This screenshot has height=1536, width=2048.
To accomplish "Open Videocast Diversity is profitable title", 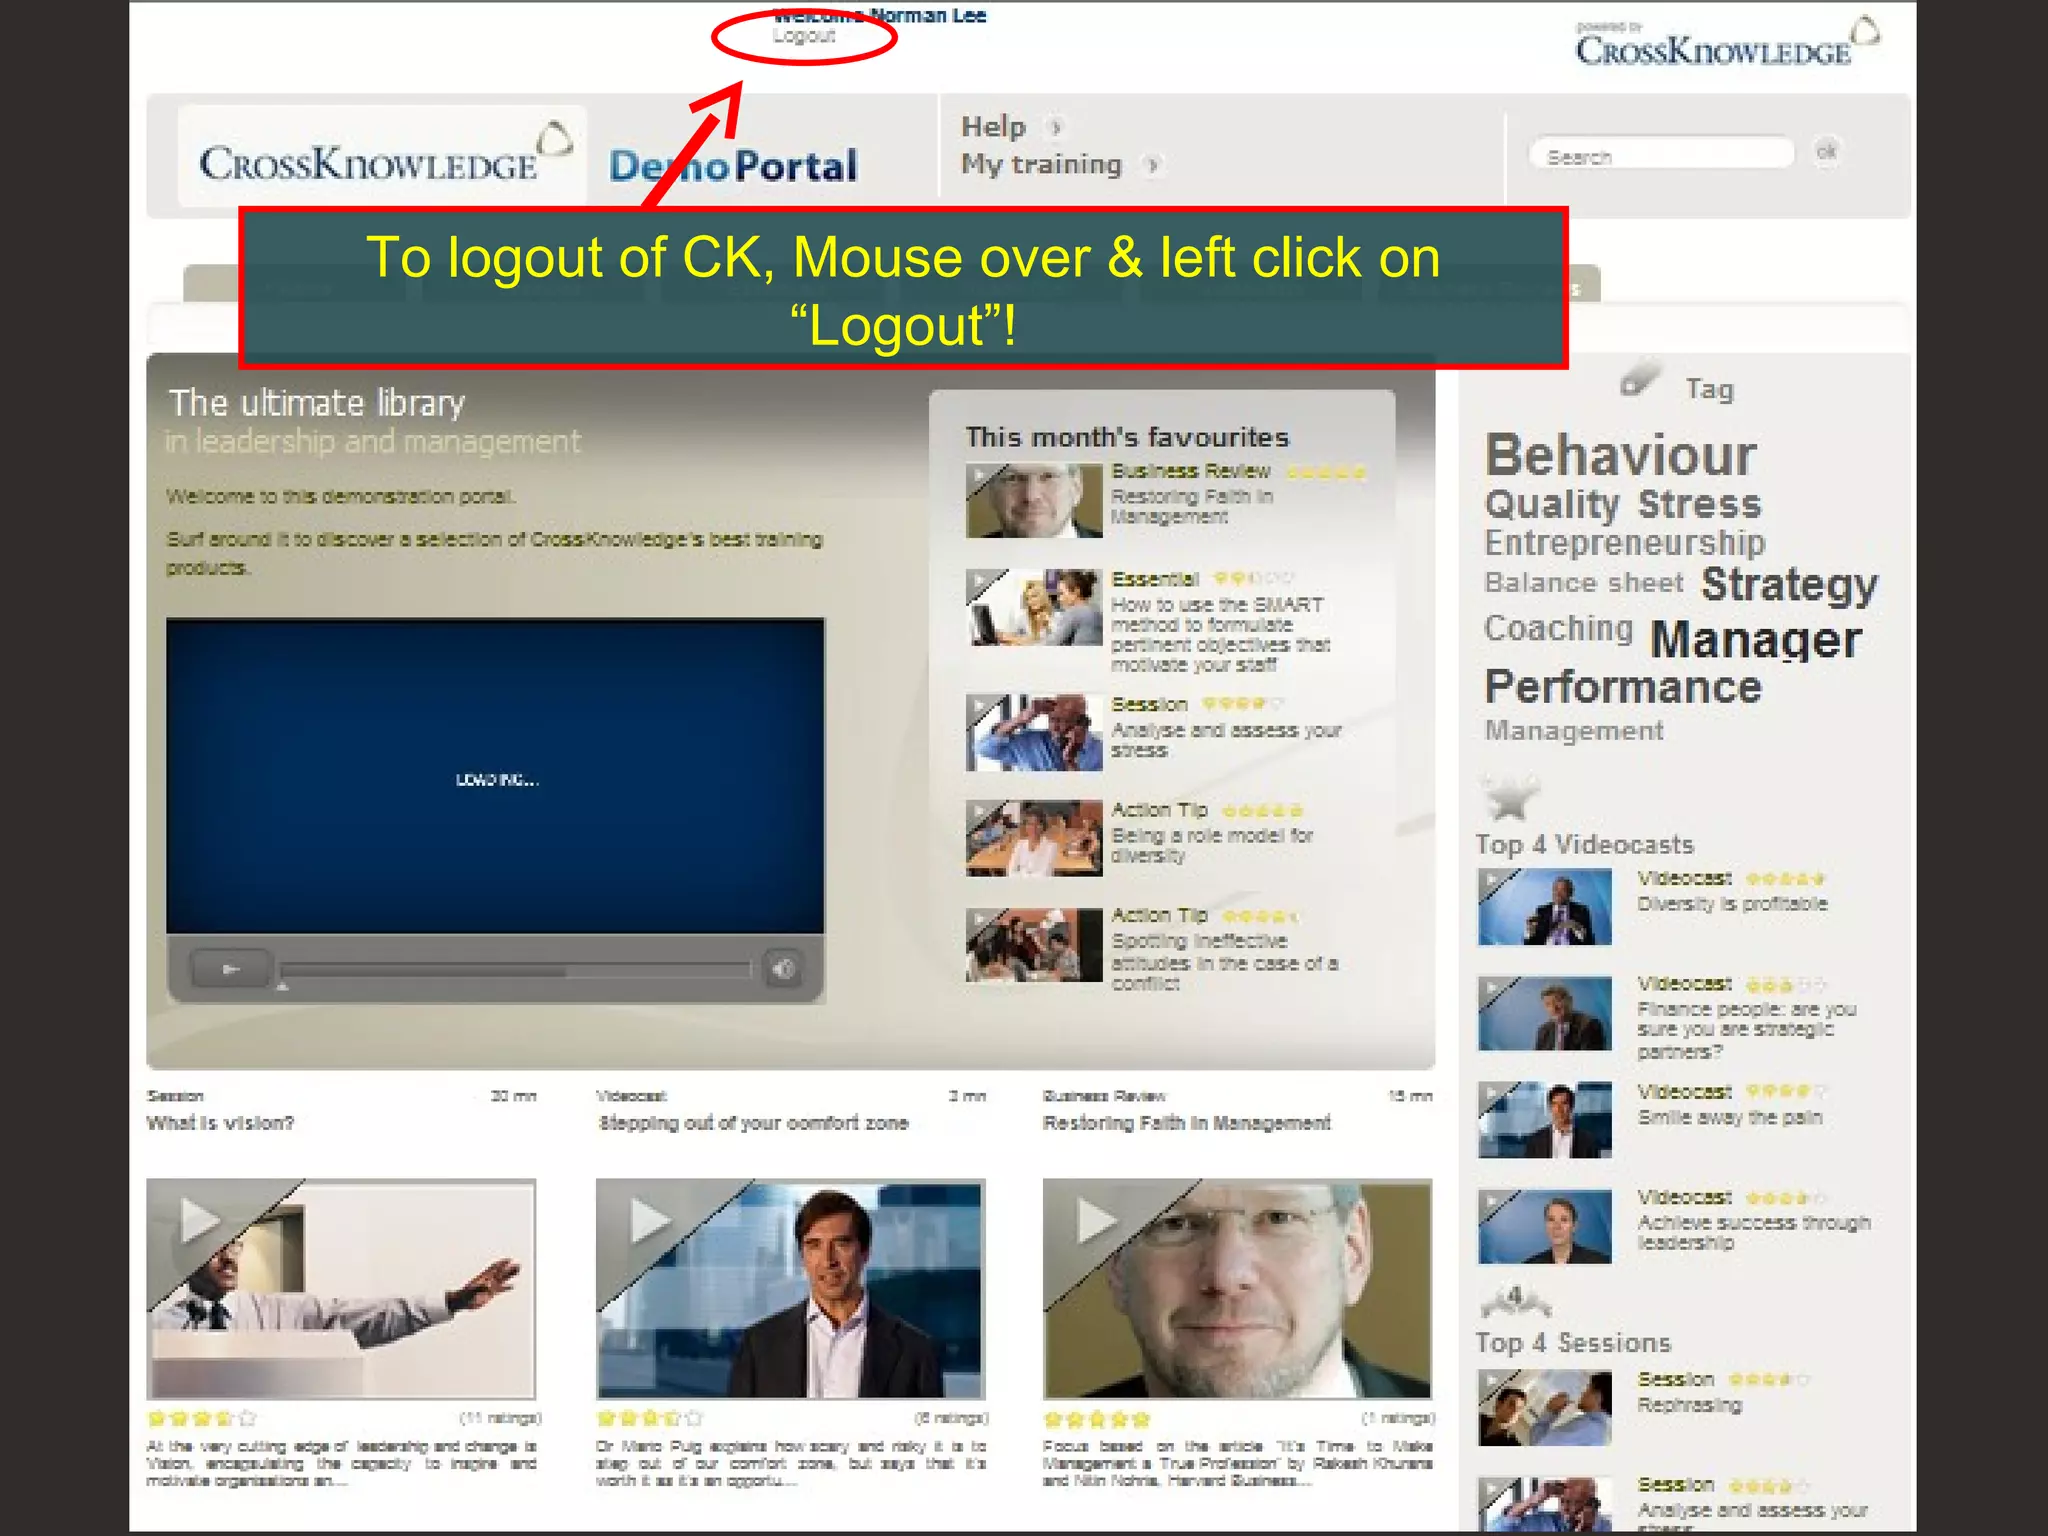I will point(1732,904).
